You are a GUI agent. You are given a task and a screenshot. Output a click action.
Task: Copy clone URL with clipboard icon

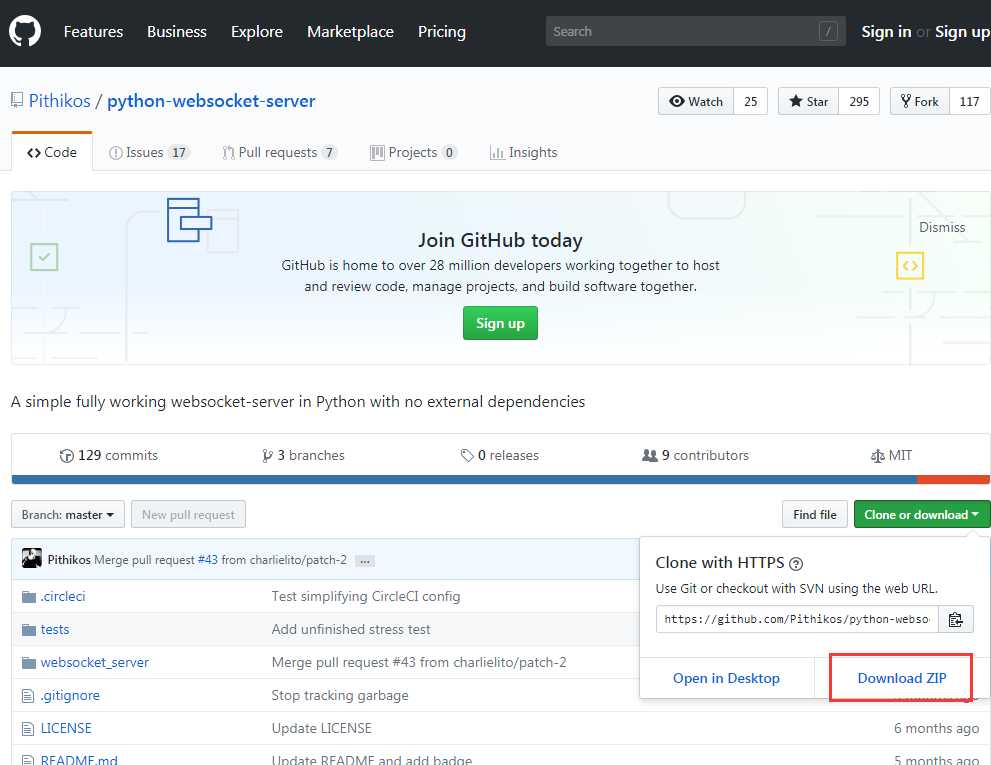pos(955,619)
